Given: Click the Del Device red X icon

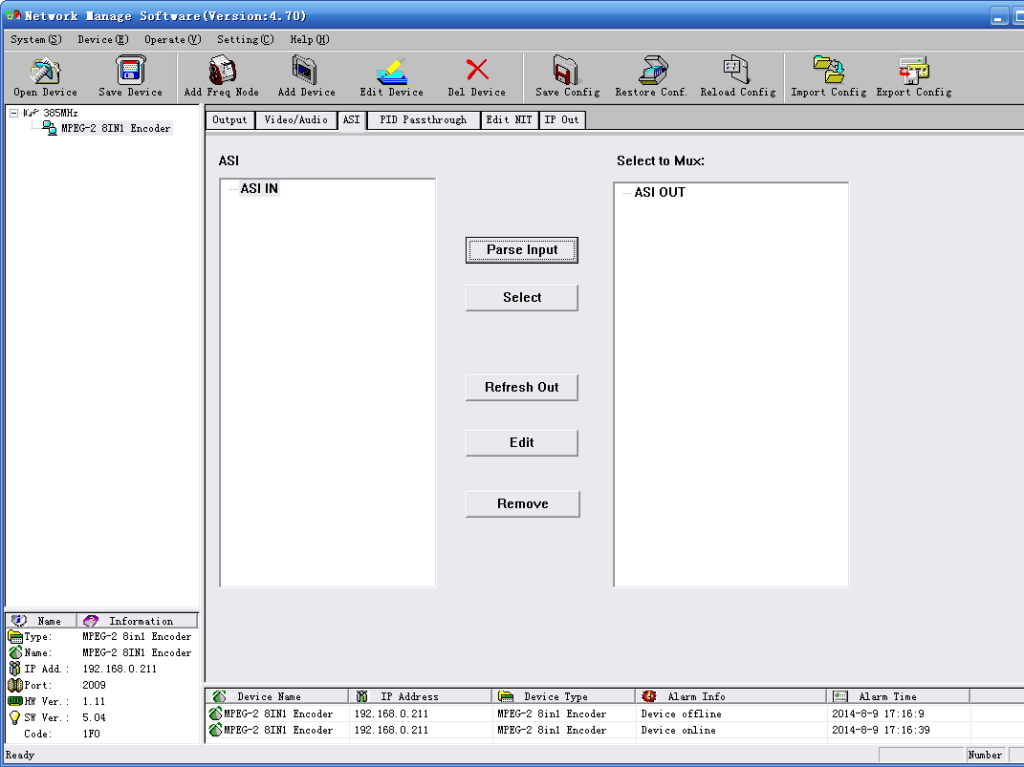Looking at the screenshot, I should 477,69.
